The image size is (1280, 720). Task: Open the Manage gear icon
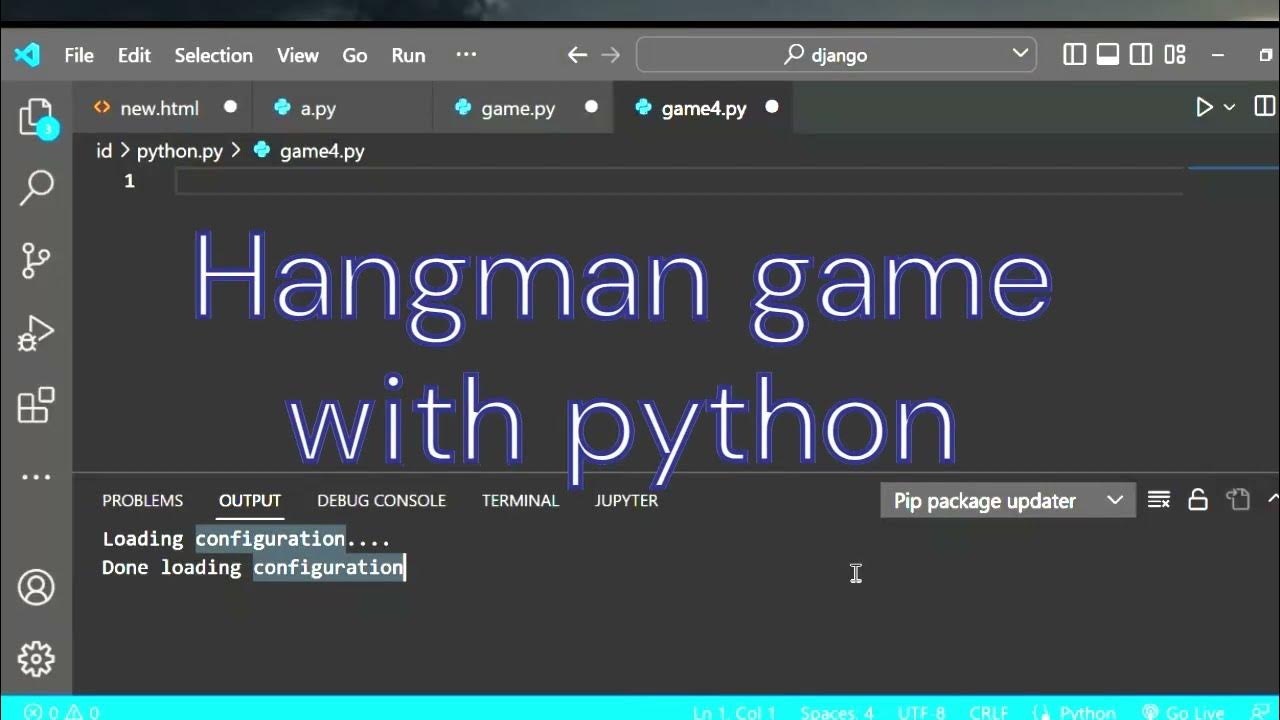click(x=36, y=659)
